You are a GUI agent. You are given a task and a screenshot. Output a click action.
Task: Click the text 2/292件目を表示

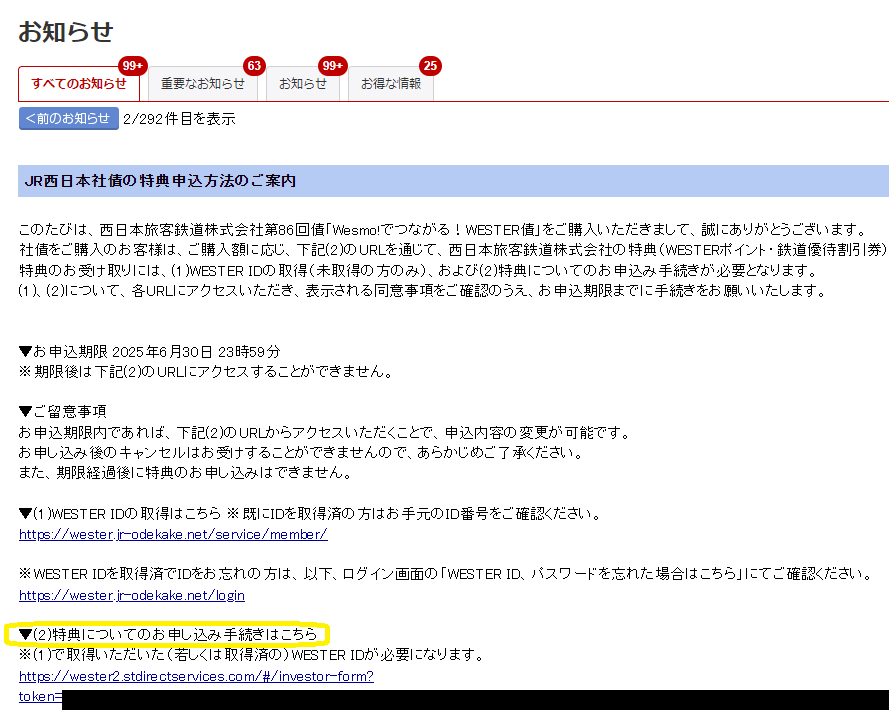click(179, 119)
